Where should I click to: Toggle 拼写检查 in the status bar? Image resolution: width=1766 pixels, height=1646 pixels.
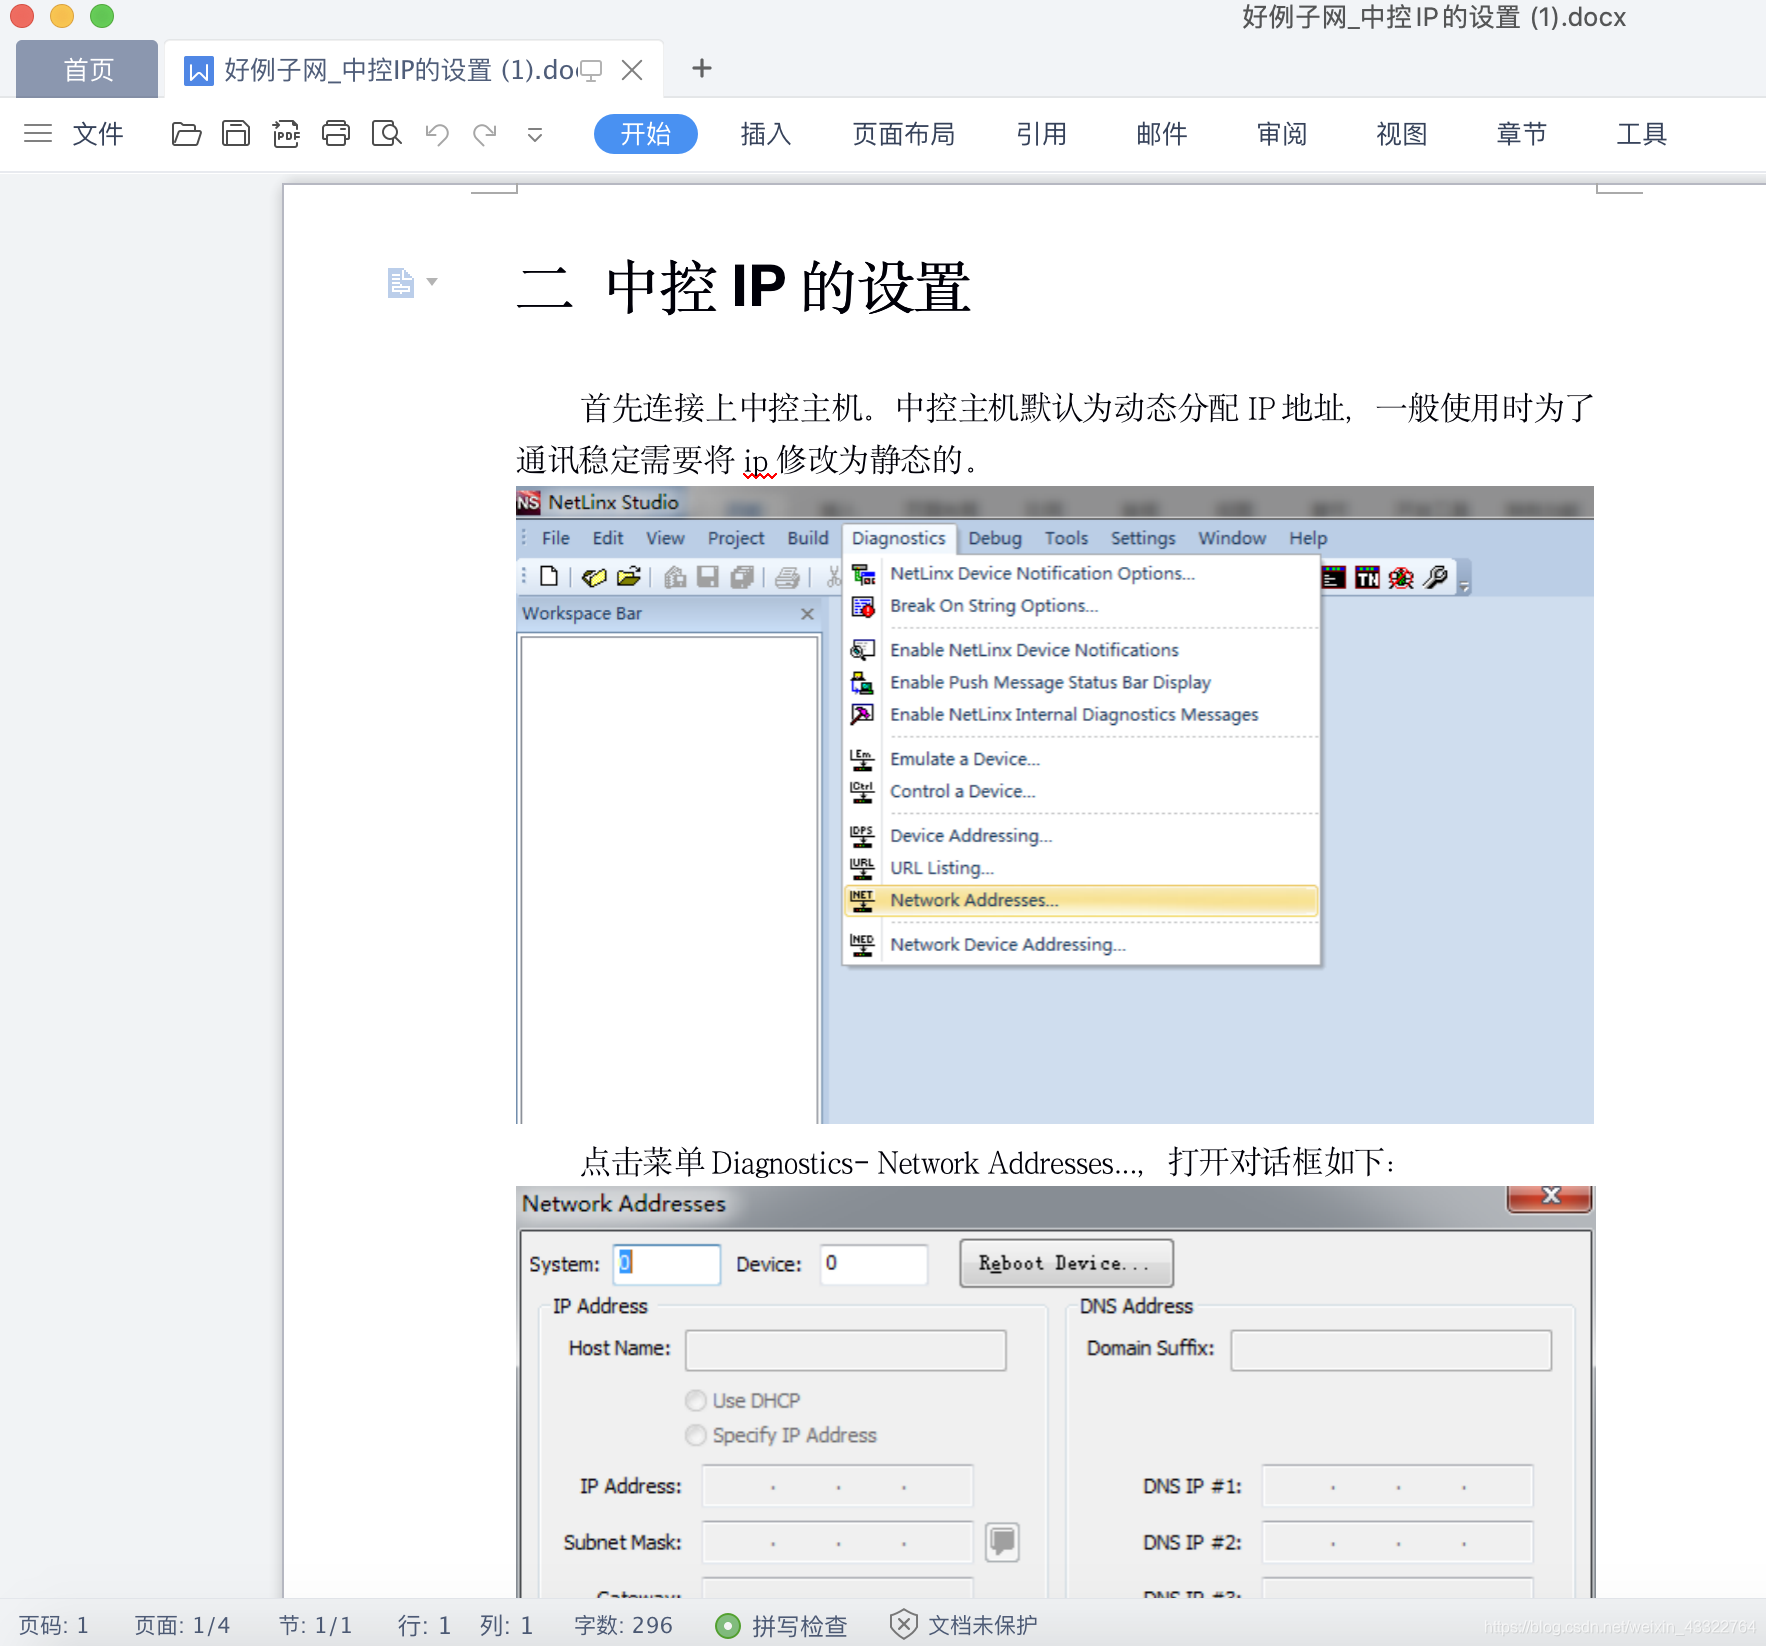click(782, 1625)
